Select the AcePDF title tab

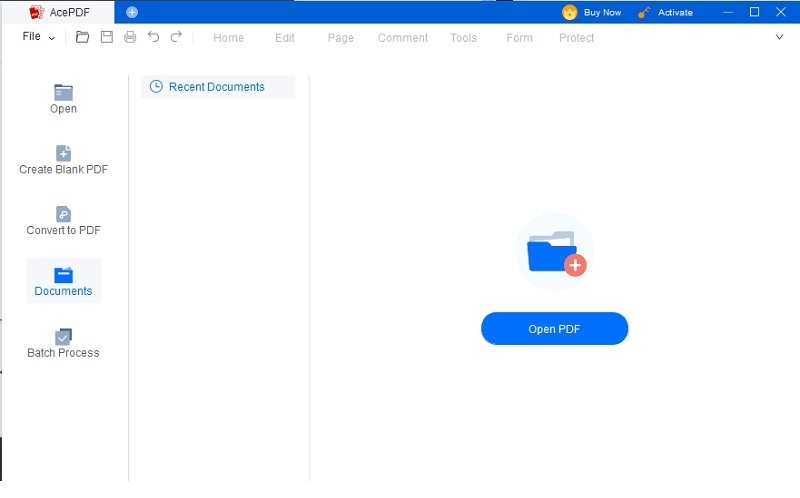(59, 12)
